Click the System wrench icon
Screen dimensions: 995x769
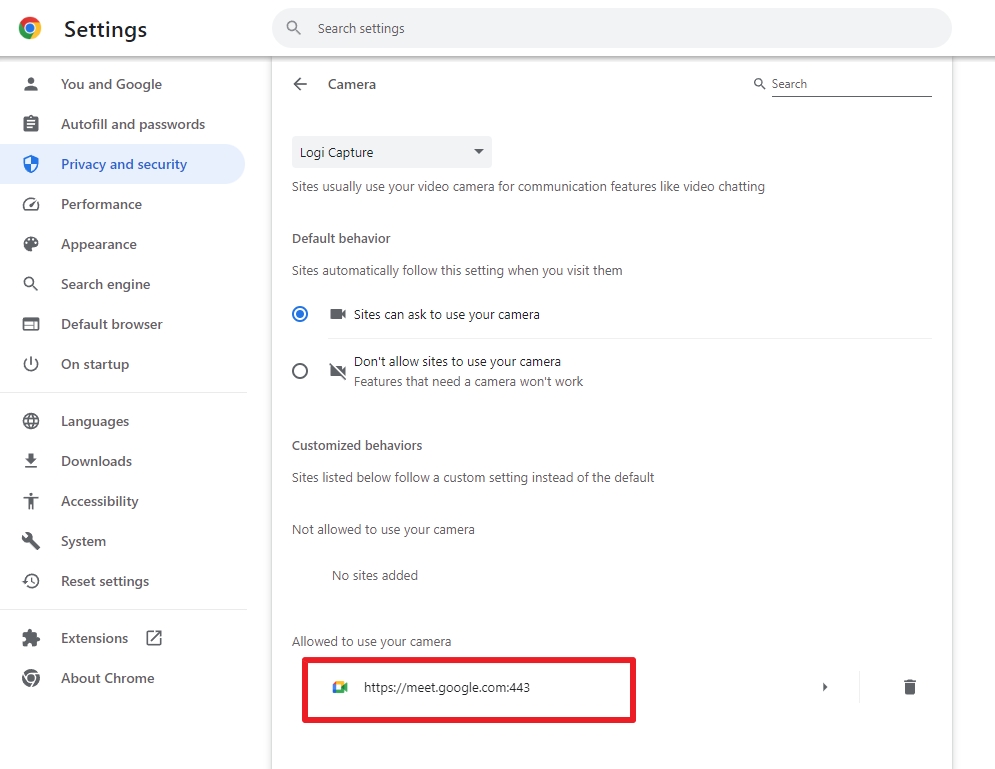tap(30, 541)
